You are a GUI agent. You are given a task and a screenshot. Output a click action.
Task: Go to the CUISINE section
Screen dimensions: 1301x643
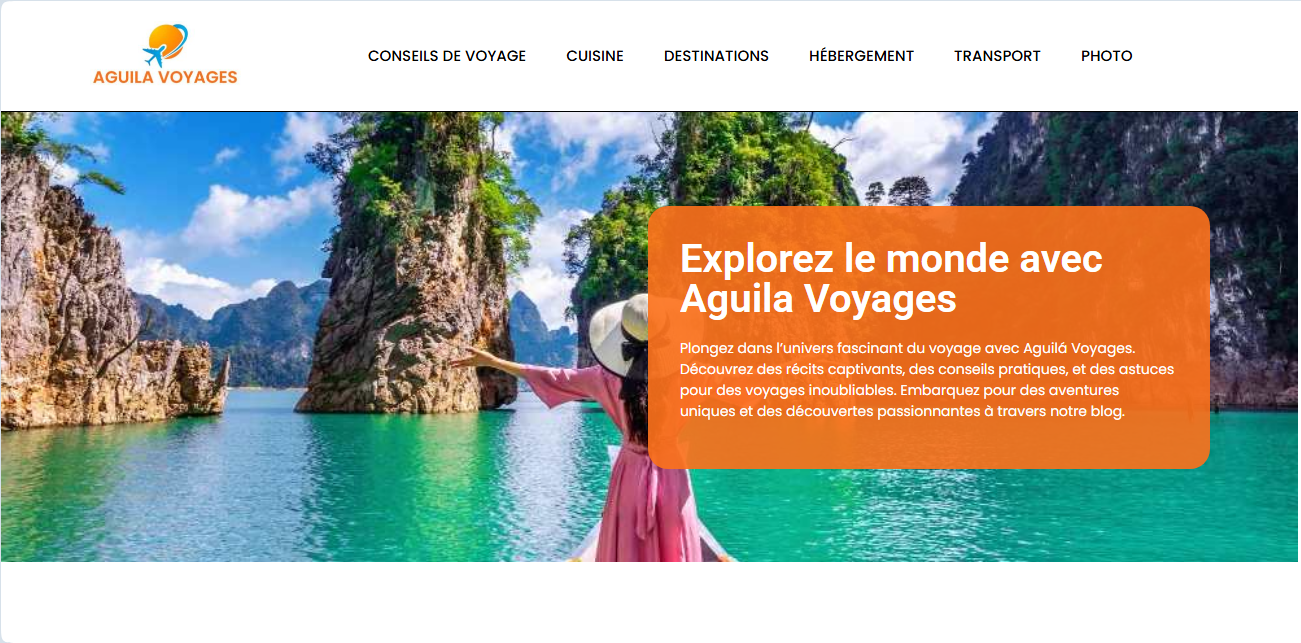[595, 56]
